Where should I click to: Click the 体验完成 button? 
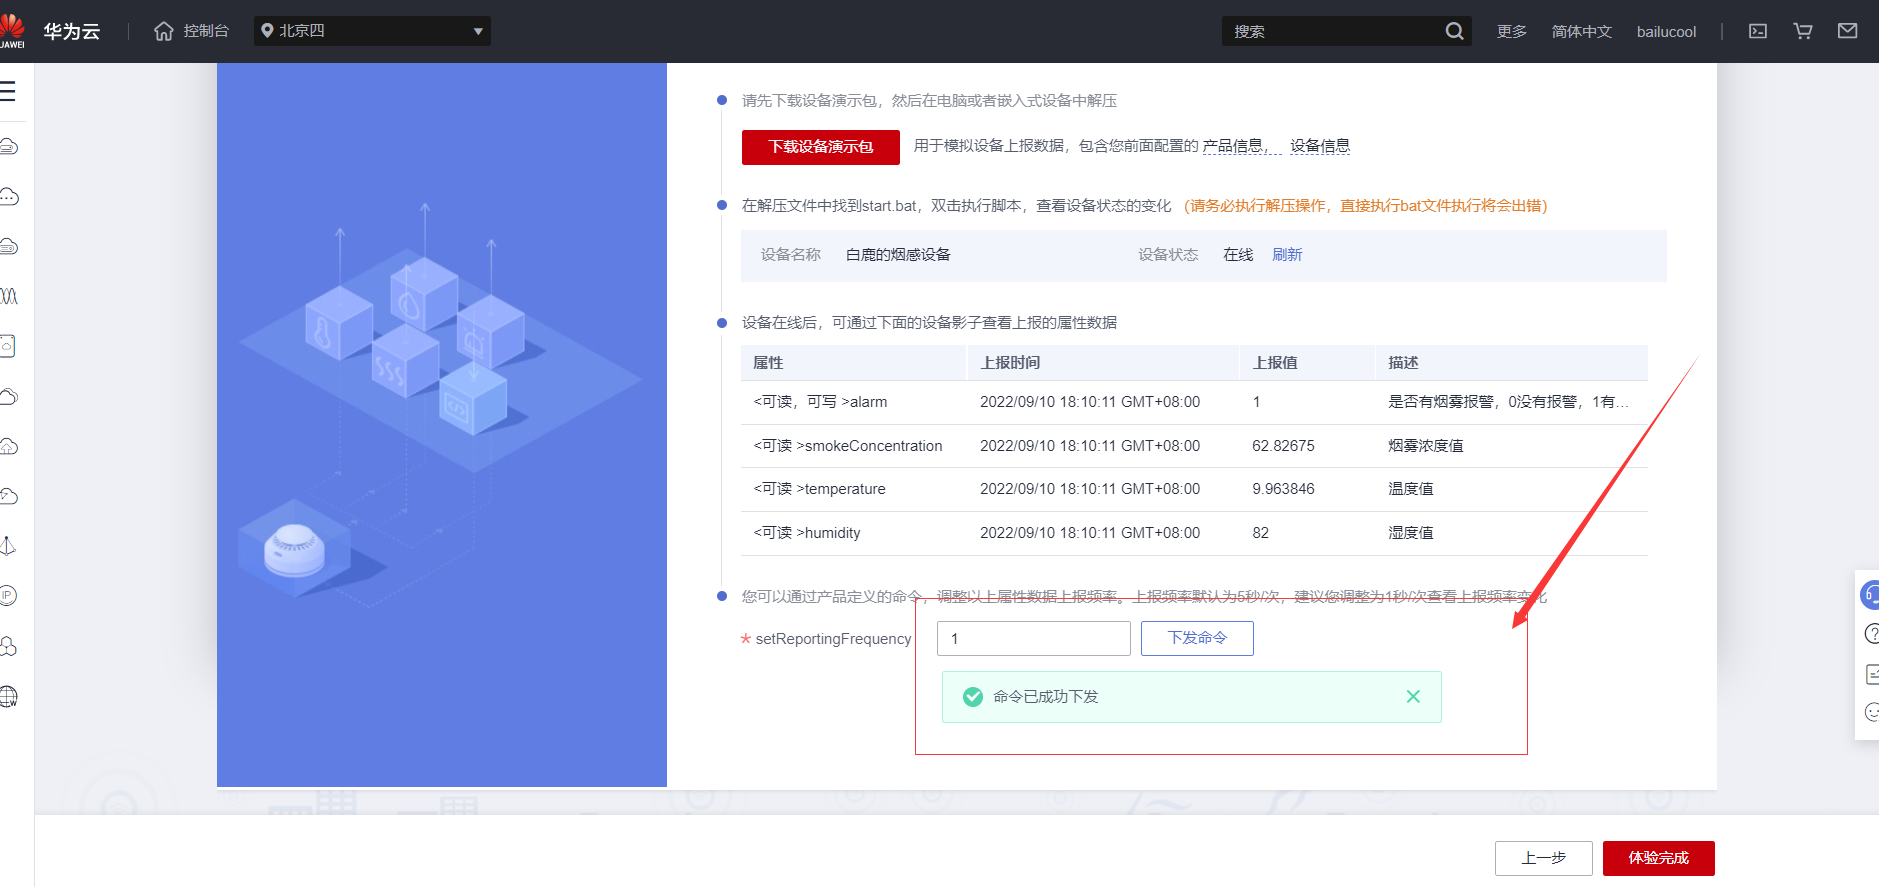click(x=1658, y=858)
